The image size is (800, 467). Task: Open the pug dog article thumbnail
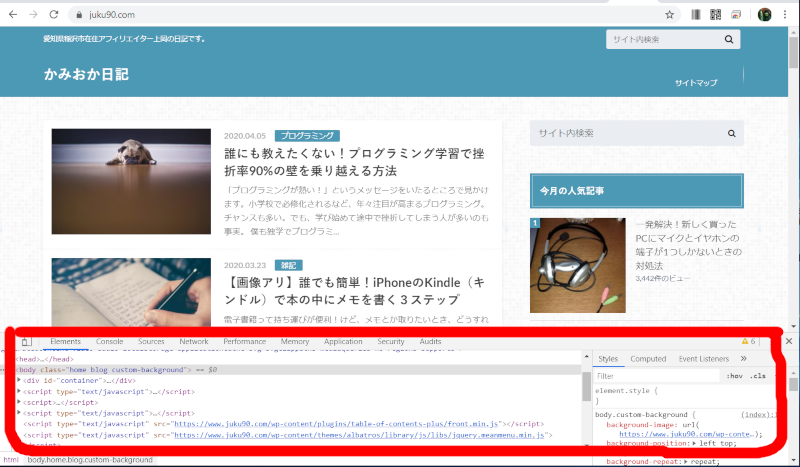131,181
